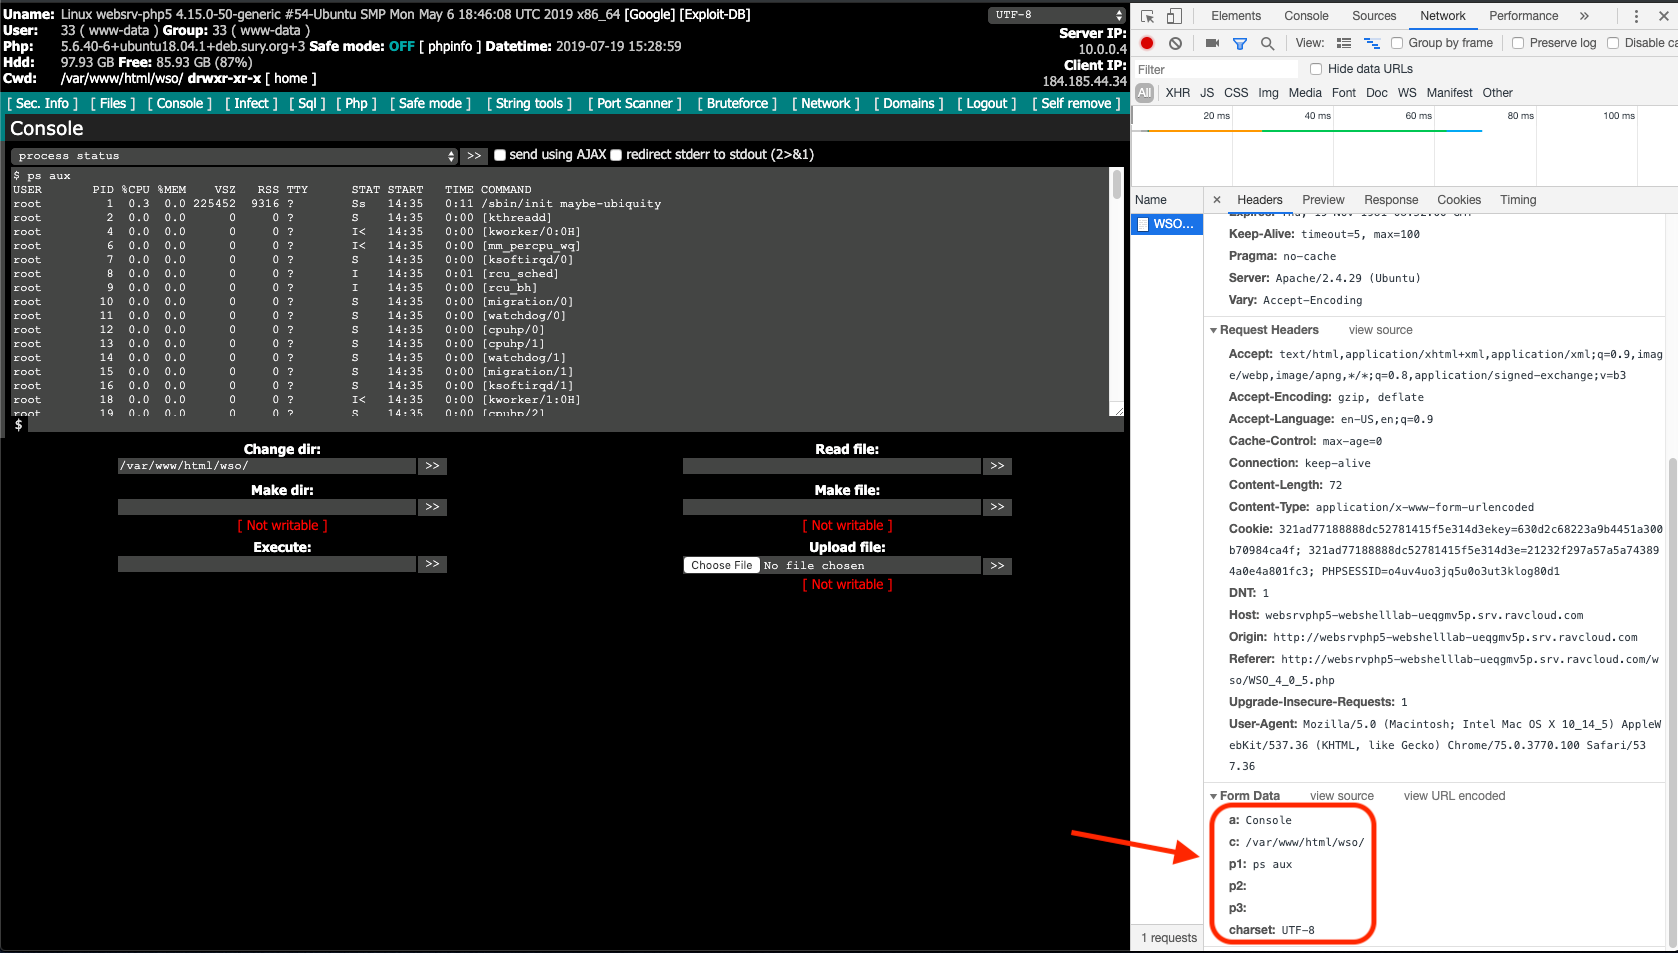Close the request details pane with the X
This screenshot has width=1678, height=953.
(1217, 200)
